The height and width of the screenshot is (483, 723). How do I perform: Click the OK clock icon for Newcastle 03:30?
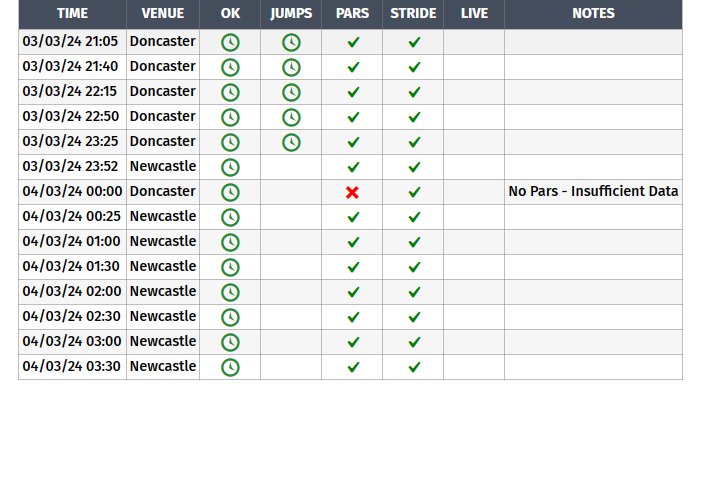point(230,367)
